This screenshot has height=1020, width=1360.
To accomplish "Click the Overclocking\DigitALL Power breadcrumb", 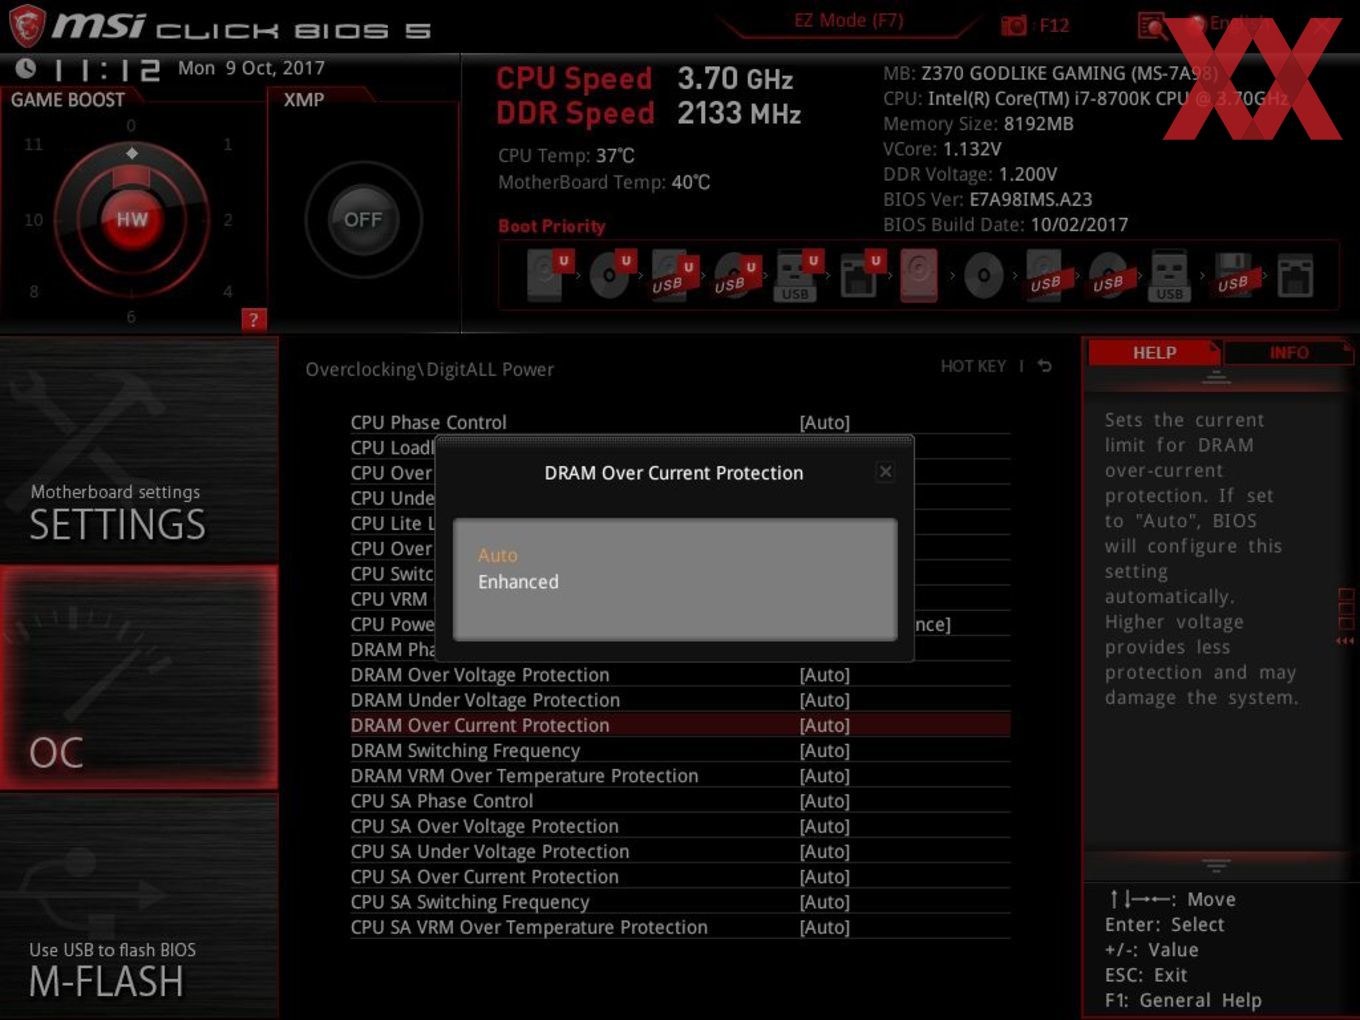I will click(x=429, y=369).
